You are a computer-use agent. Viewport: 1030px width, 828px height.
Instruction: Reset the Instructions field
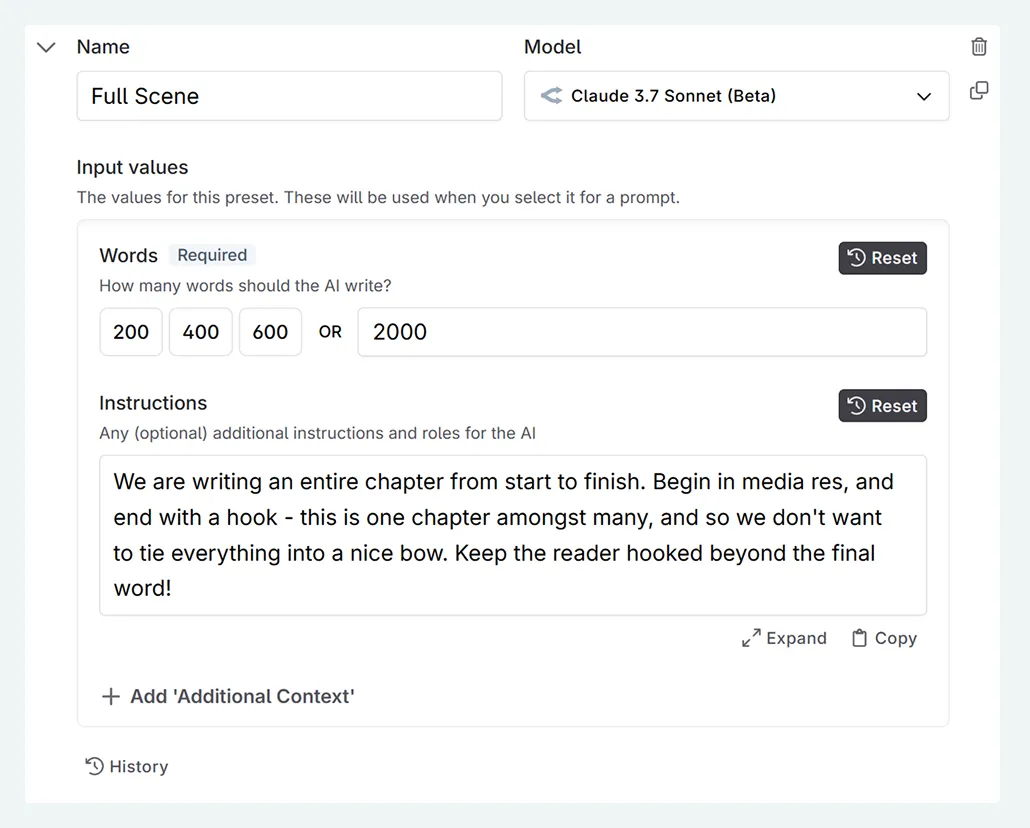pyautogui.click(x=882, y=406)
